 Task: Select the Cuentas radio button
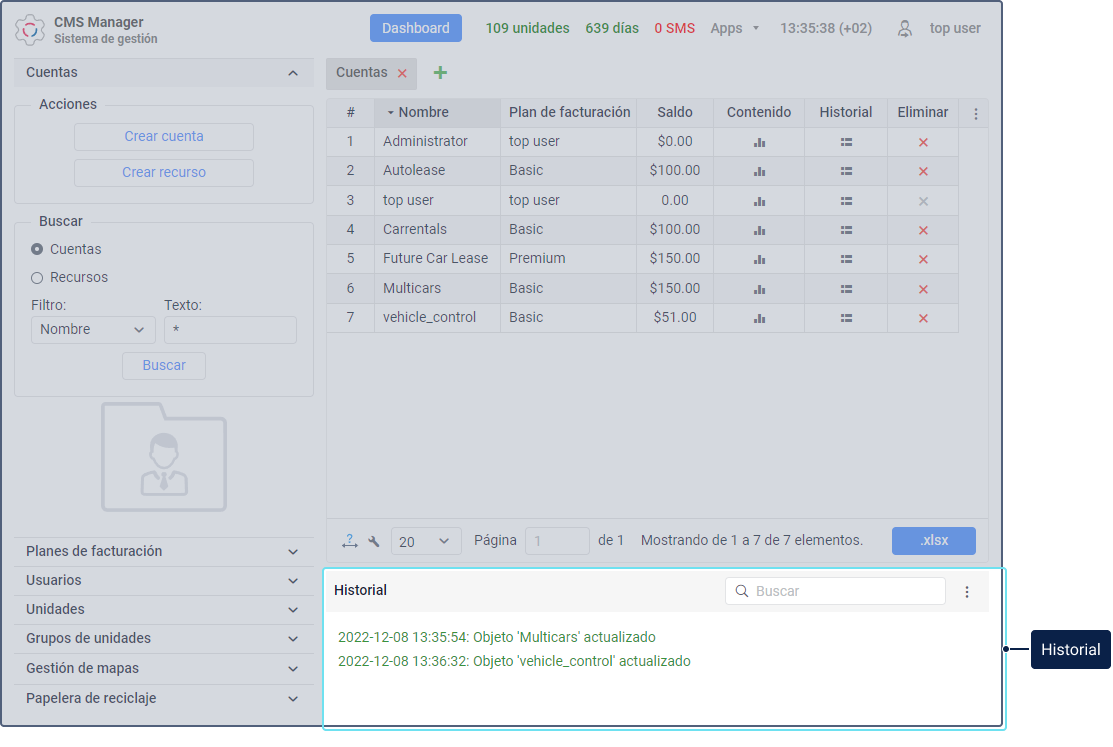point(37,249)
